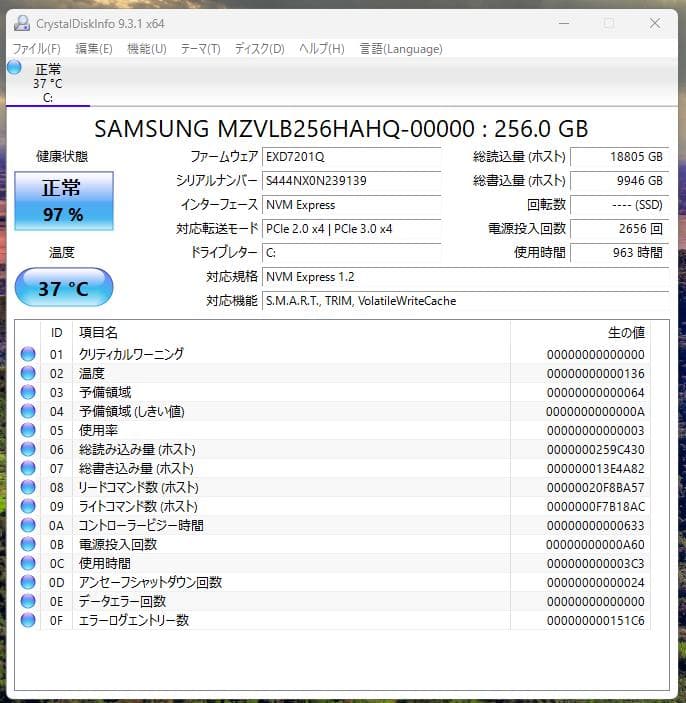Click the 正常 97 % health status button
This screenshot has width=686, height=703.
click(x=64, y=201)
